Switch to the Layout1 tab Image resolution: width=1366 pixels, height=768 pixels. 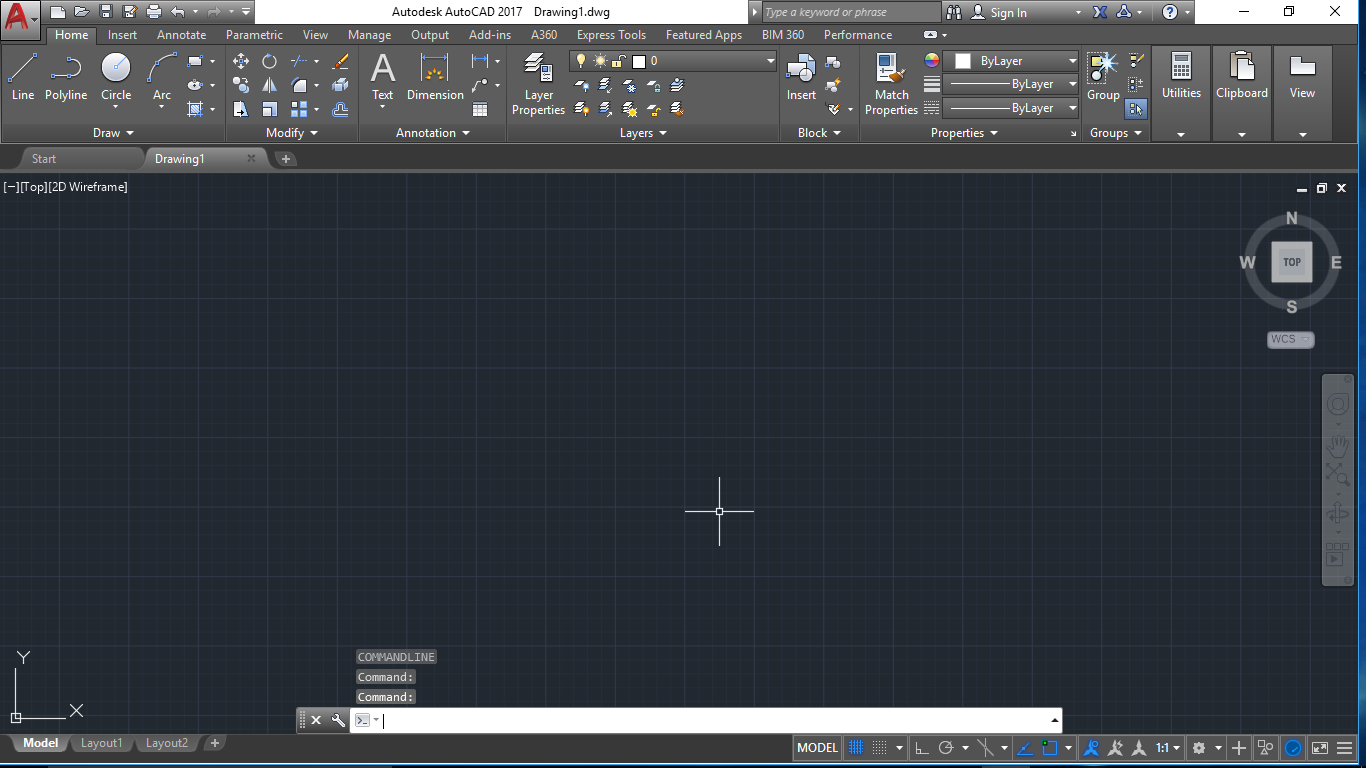click(x=101, y=743)
